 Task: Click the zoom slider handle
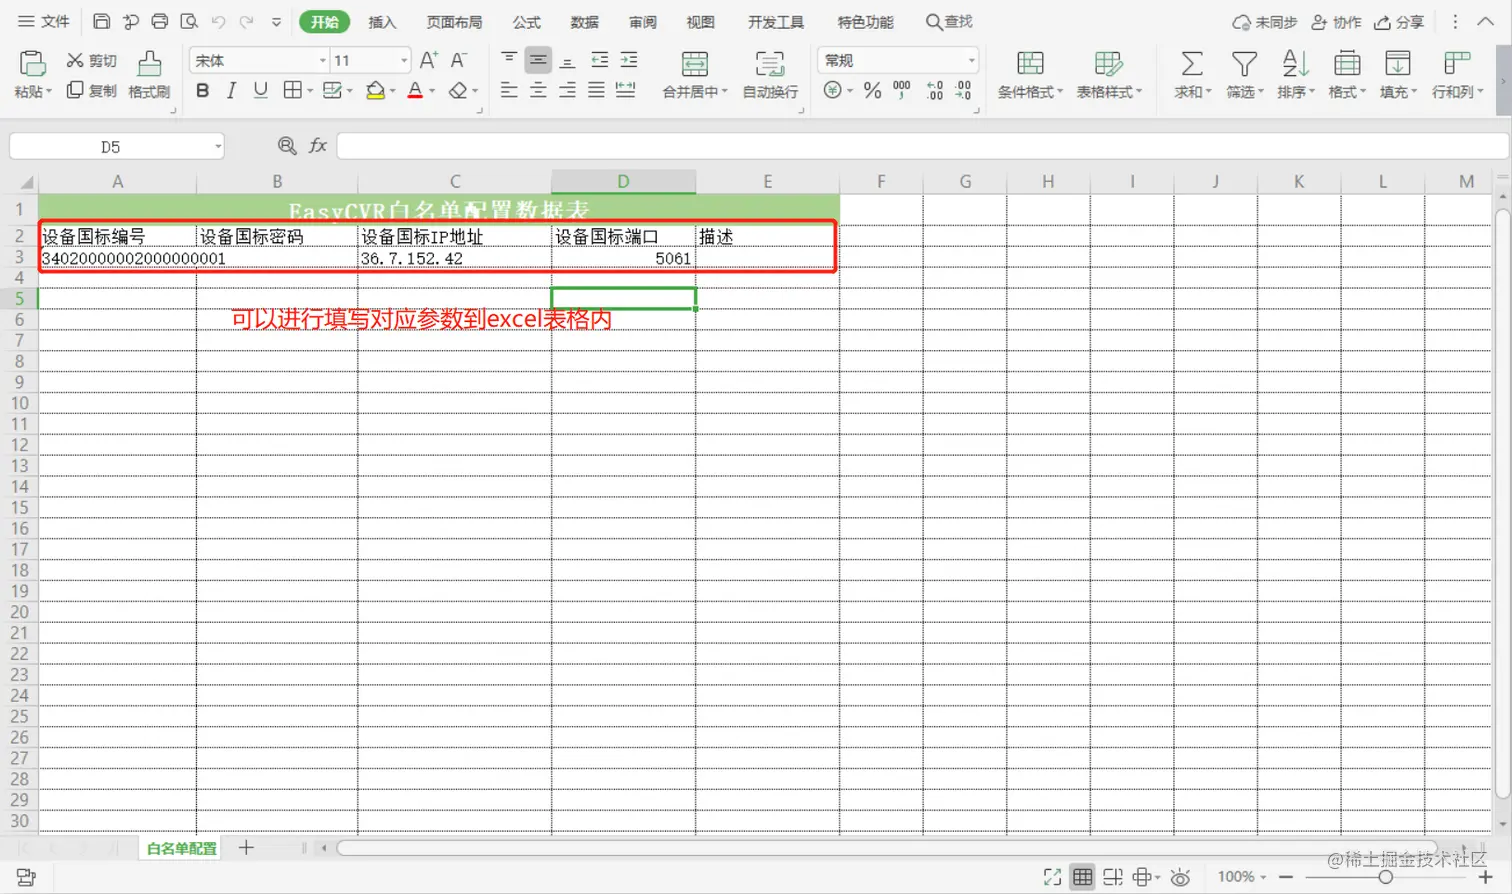coord(1385,877)
